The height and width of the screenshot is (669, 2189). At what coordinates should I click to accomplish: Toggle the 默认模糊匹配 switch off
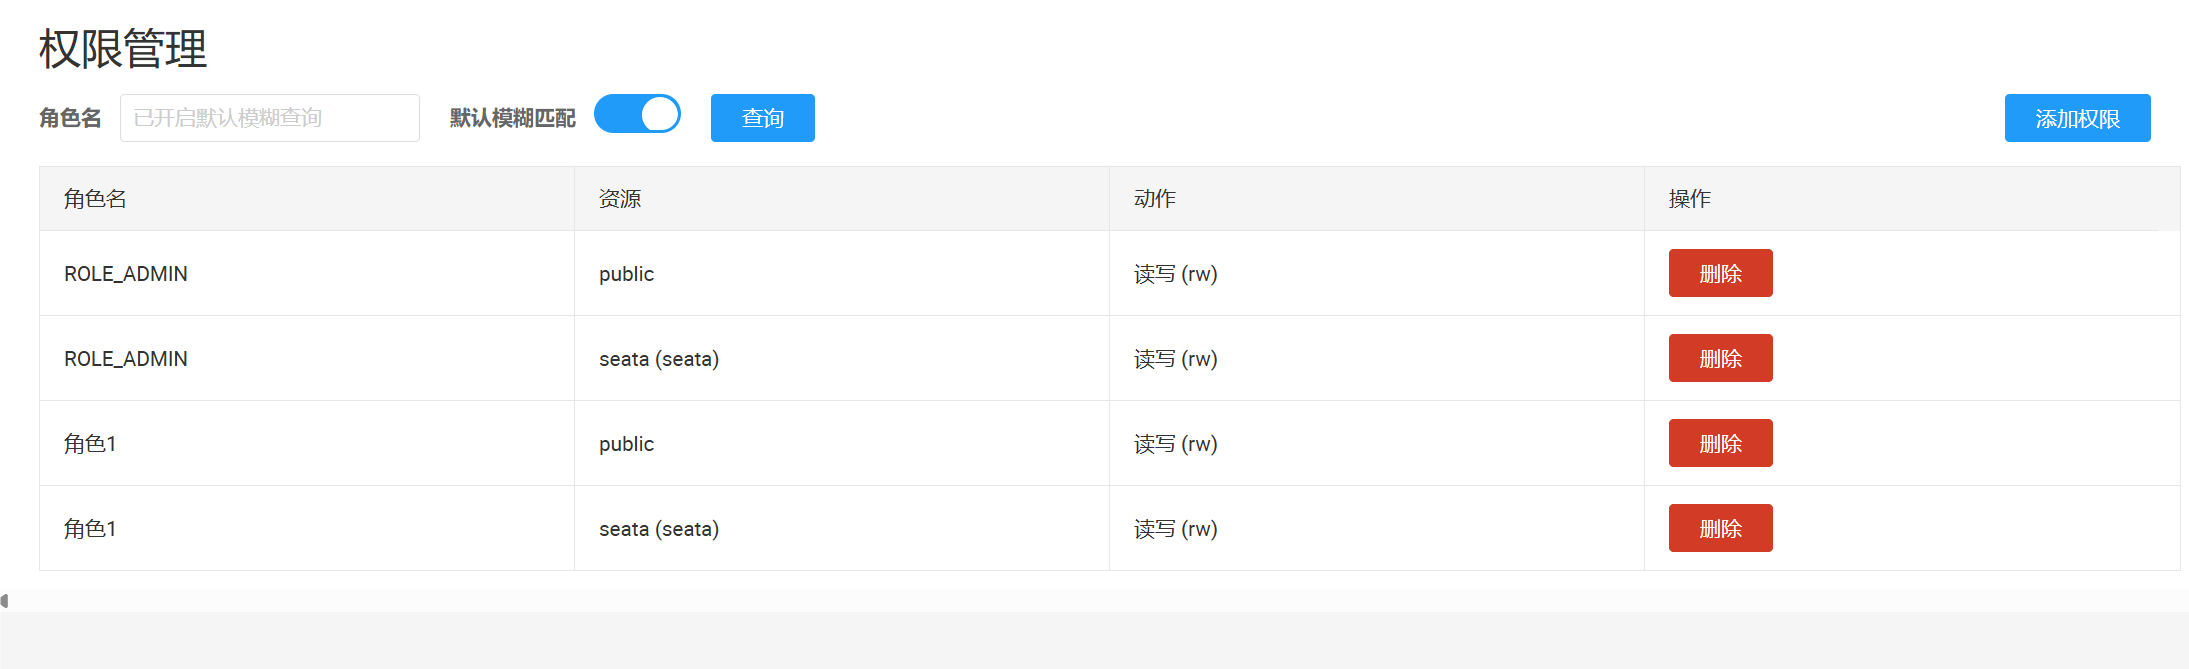click(x=637, y=115)
